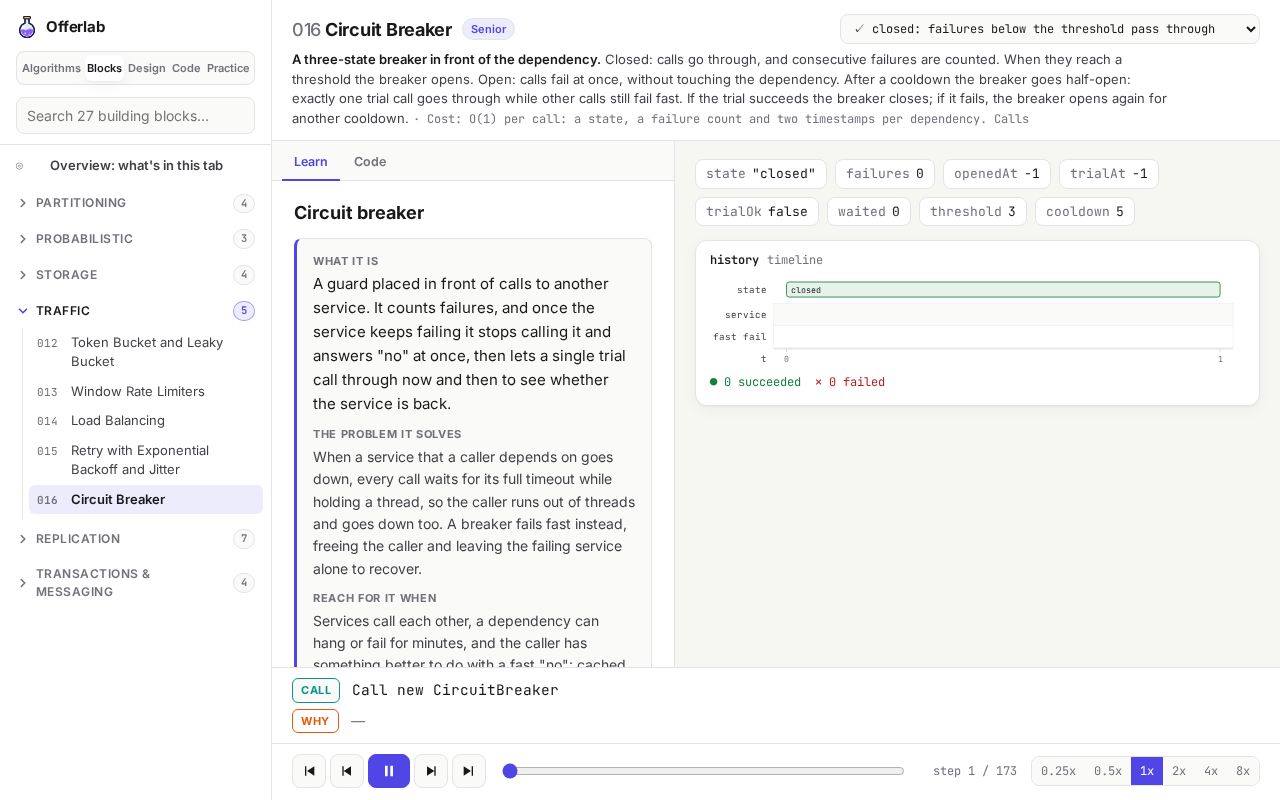Open Overview: what's in this tab
This screenshot has width=1280, height=800.
[136, 166]
